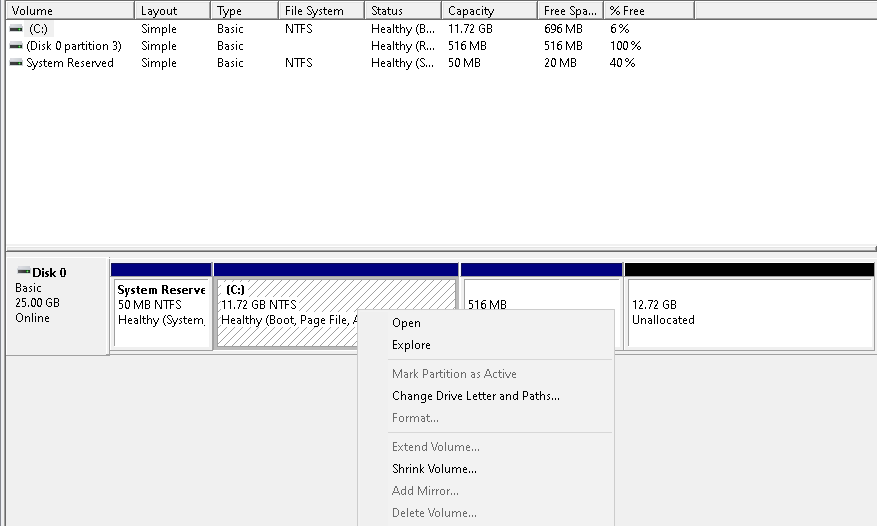Select Explore in the context menu
Viewport: 877px width, 526px height.
click(x=411, y=345)
